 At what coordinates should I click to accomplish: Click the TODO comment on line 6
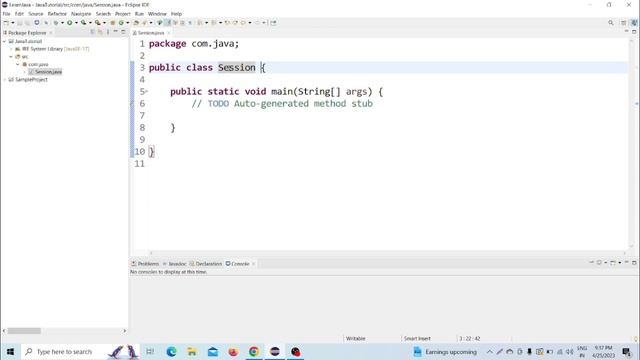pos(282,104)
